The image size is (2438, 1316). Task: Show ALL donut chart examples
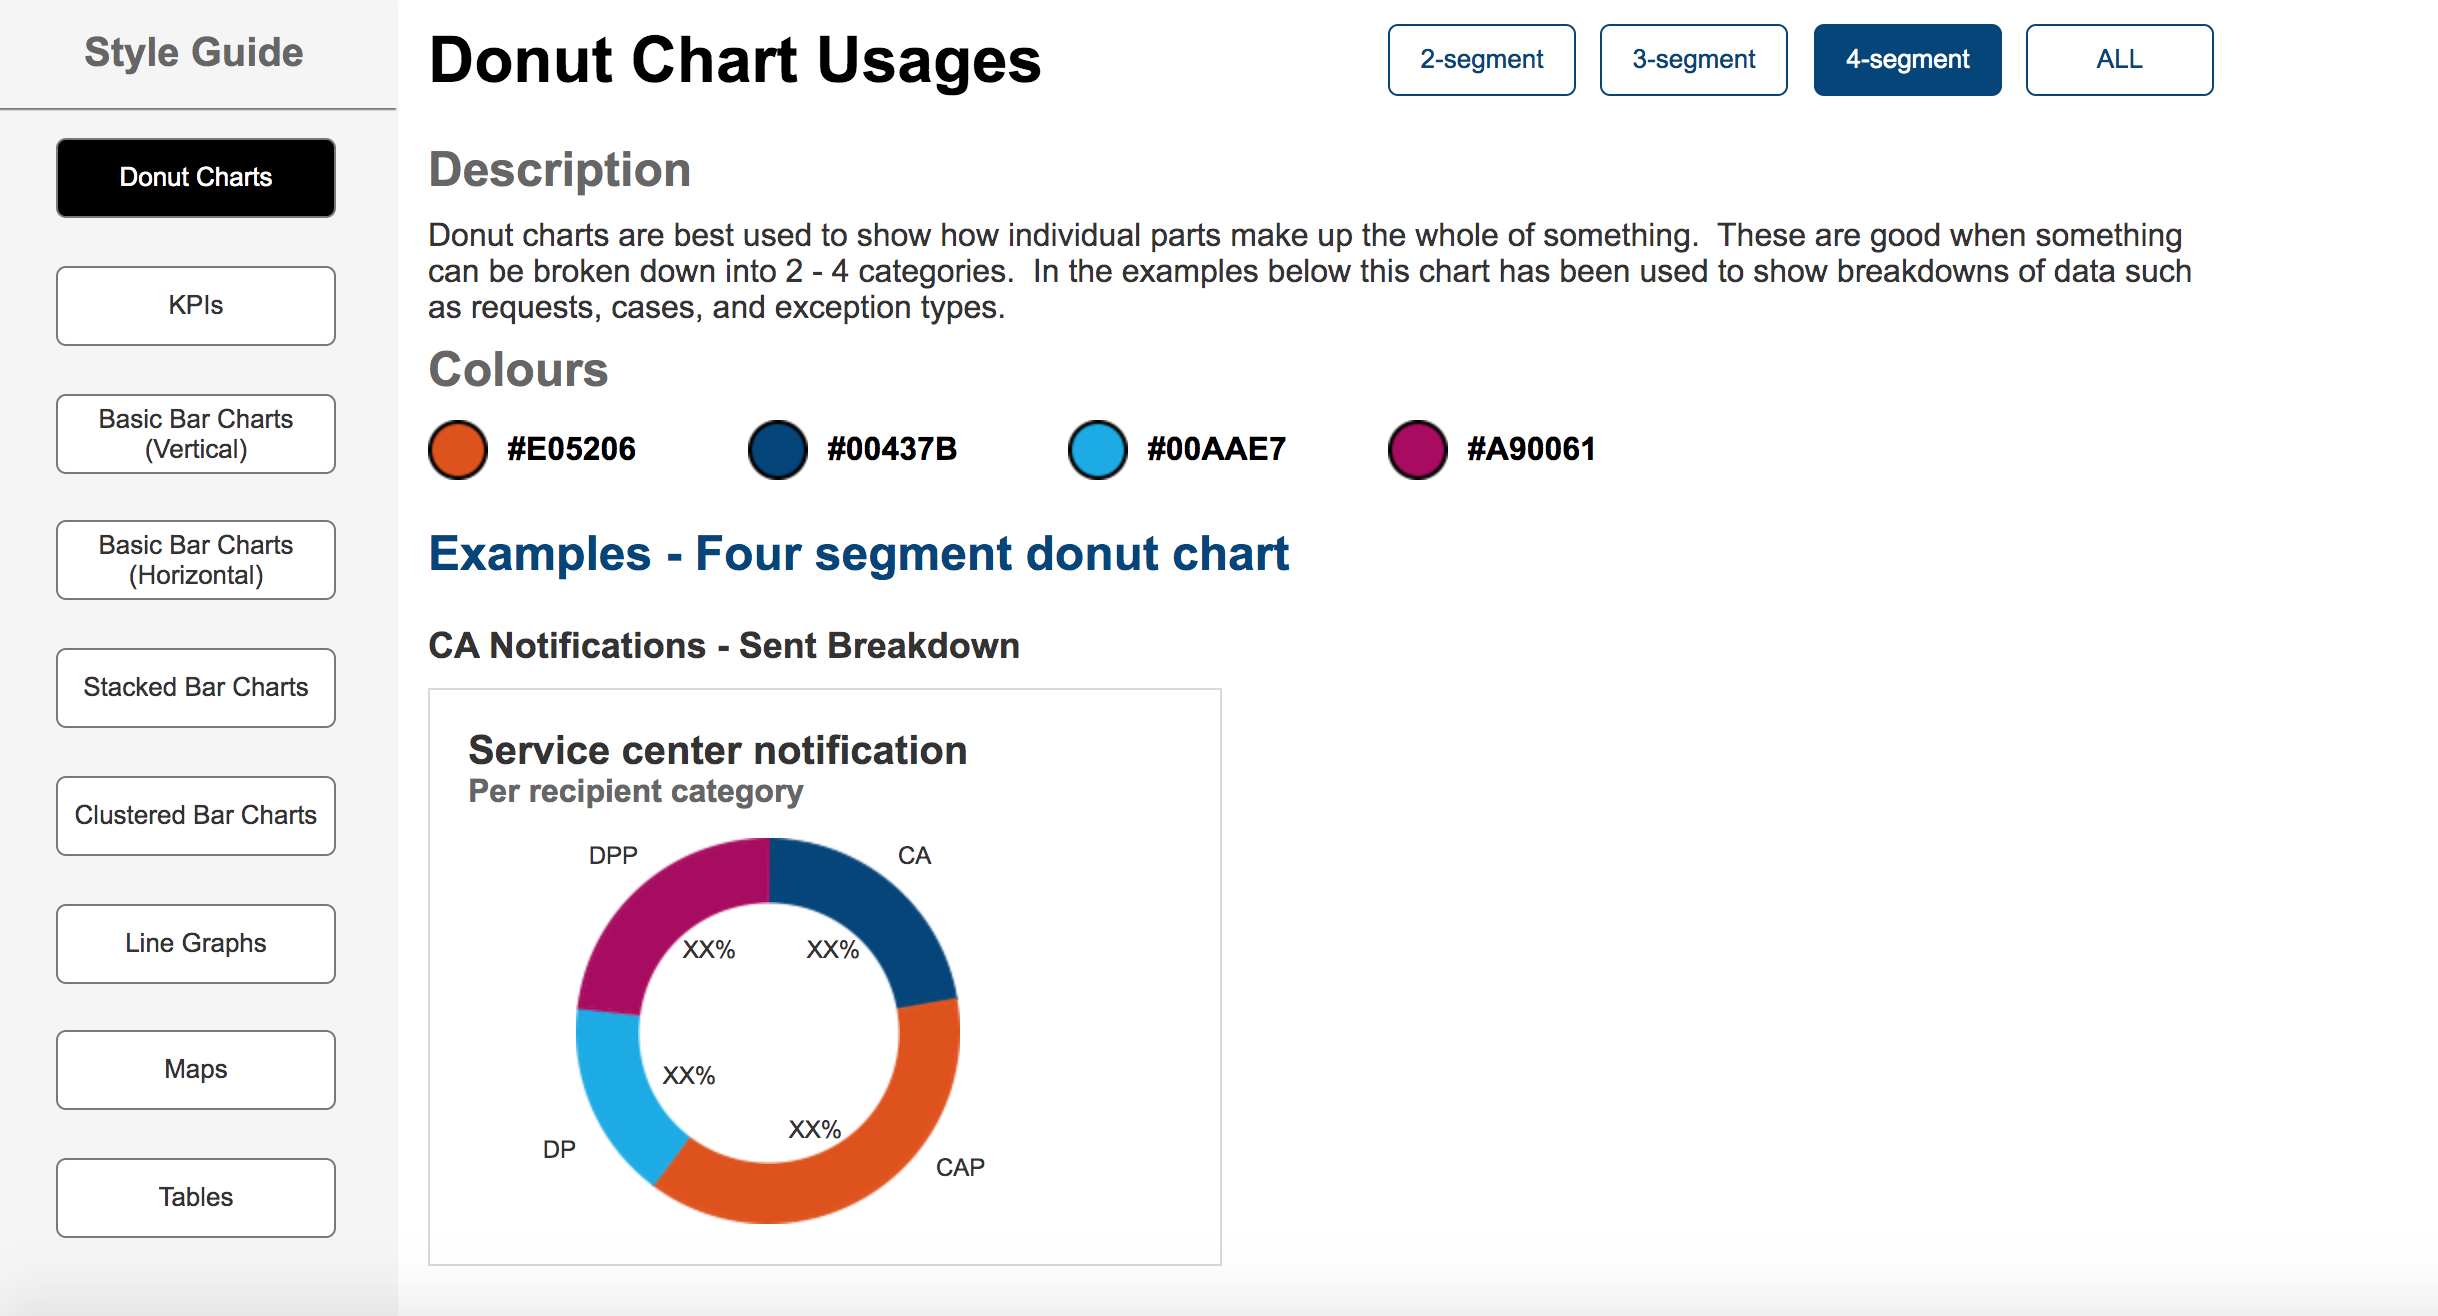tap(2119, 60)
